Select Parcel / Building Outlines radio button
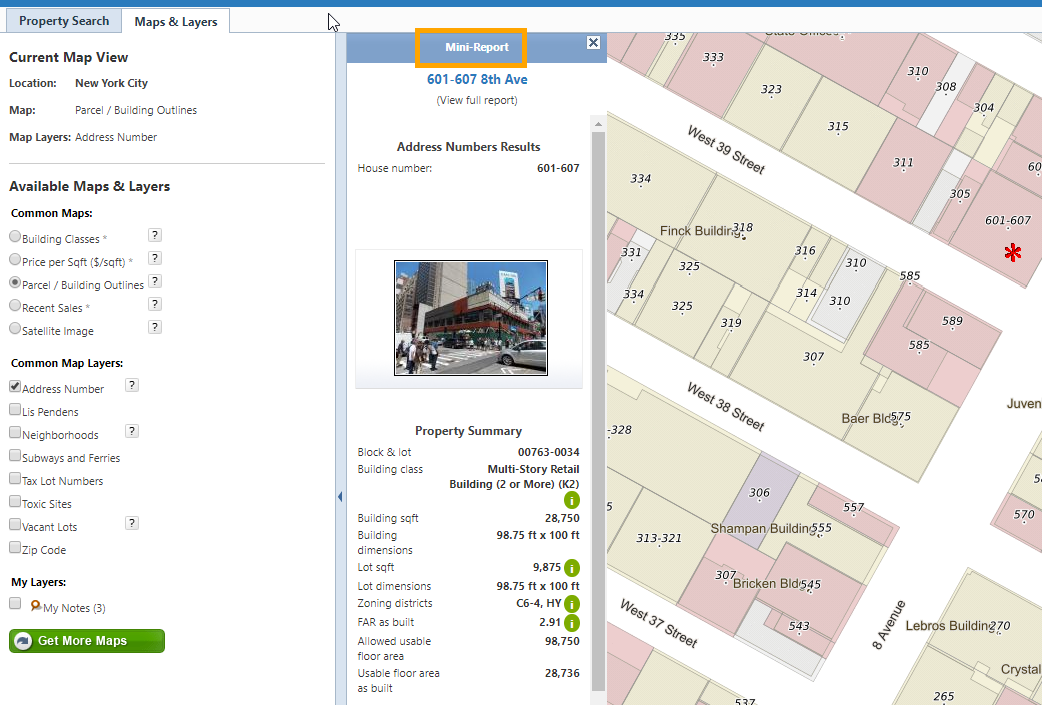The image size is (1042, 705). coord(15,282)
